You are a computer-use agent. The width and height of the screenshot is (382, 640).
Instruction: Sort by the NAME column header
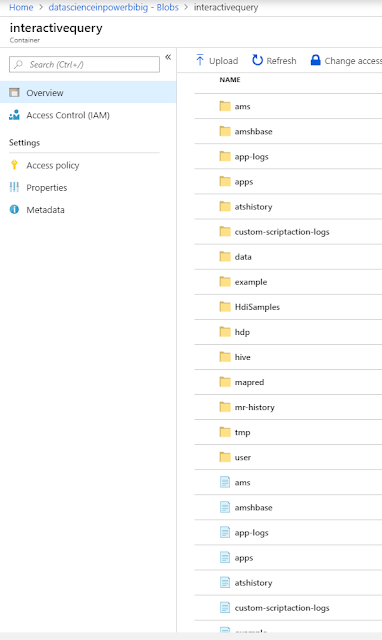(230, 80)
